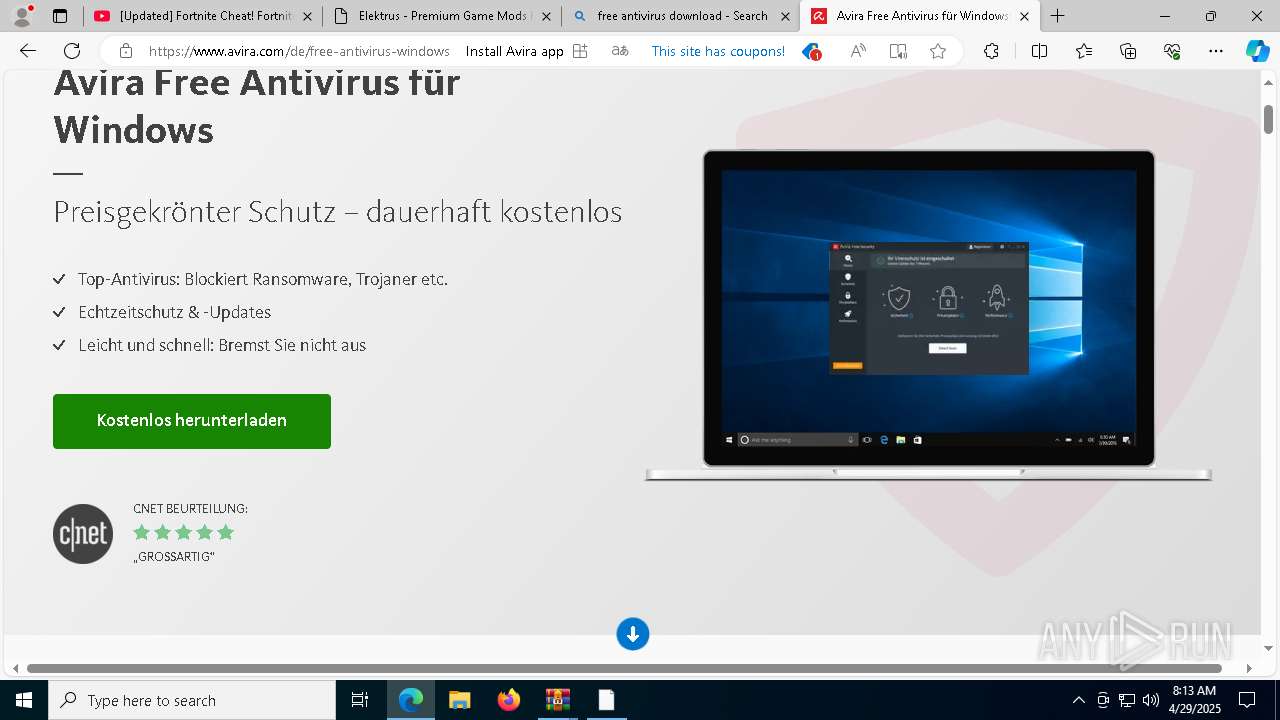Open Edge Settings and more menu
Image resolution: width=1280 pixels, height=720 pixels.
coord(1216,51)
